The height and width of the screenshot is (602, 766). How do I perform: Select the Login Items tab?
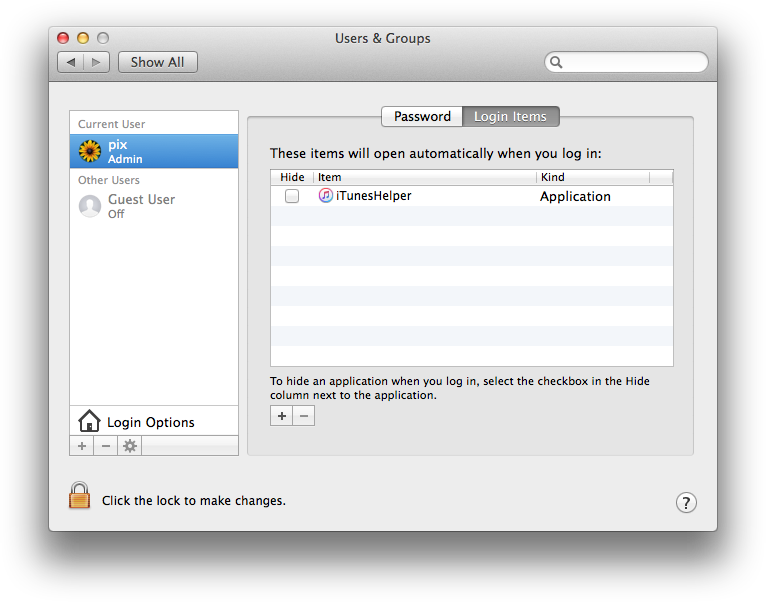coord(510,117)
